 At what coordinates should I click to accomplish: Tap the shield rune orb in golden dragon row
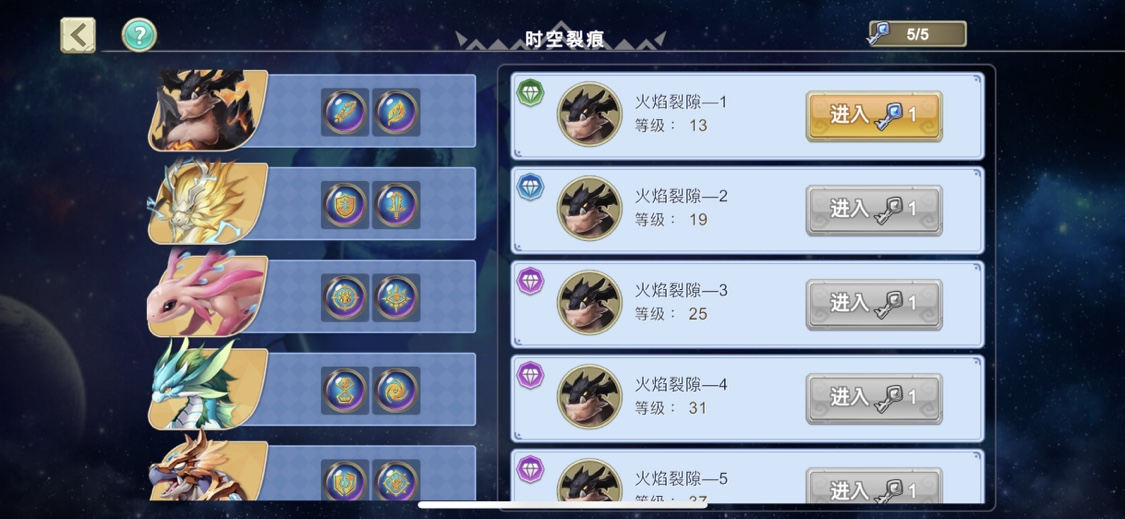point(345,205)
